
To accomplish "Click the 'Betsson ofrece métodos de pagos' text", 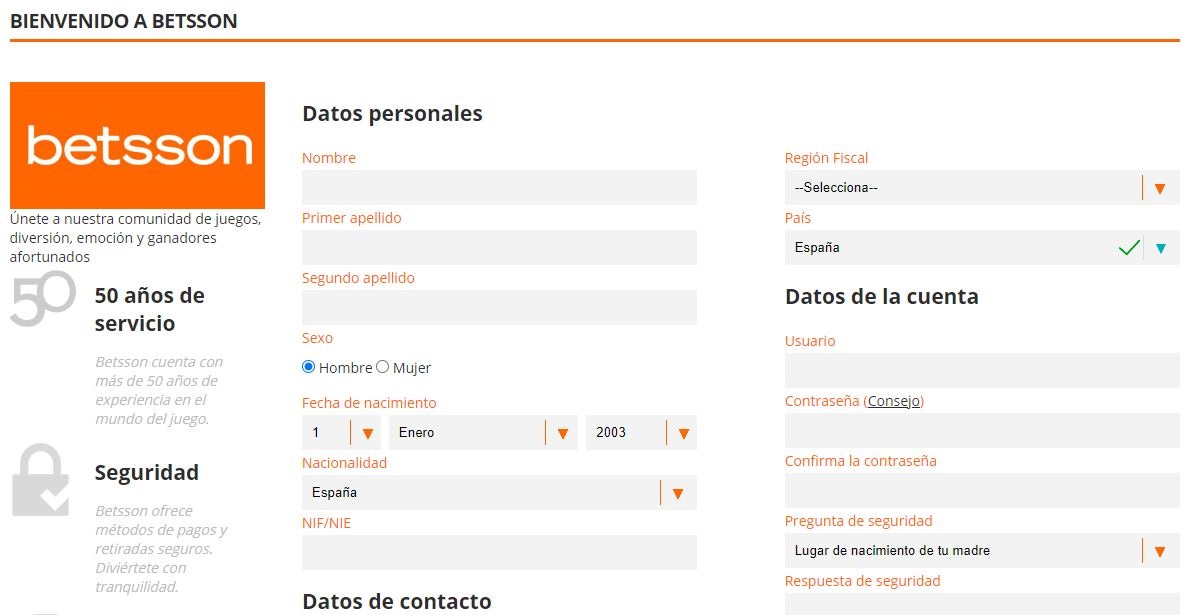I will pos(161,548).
